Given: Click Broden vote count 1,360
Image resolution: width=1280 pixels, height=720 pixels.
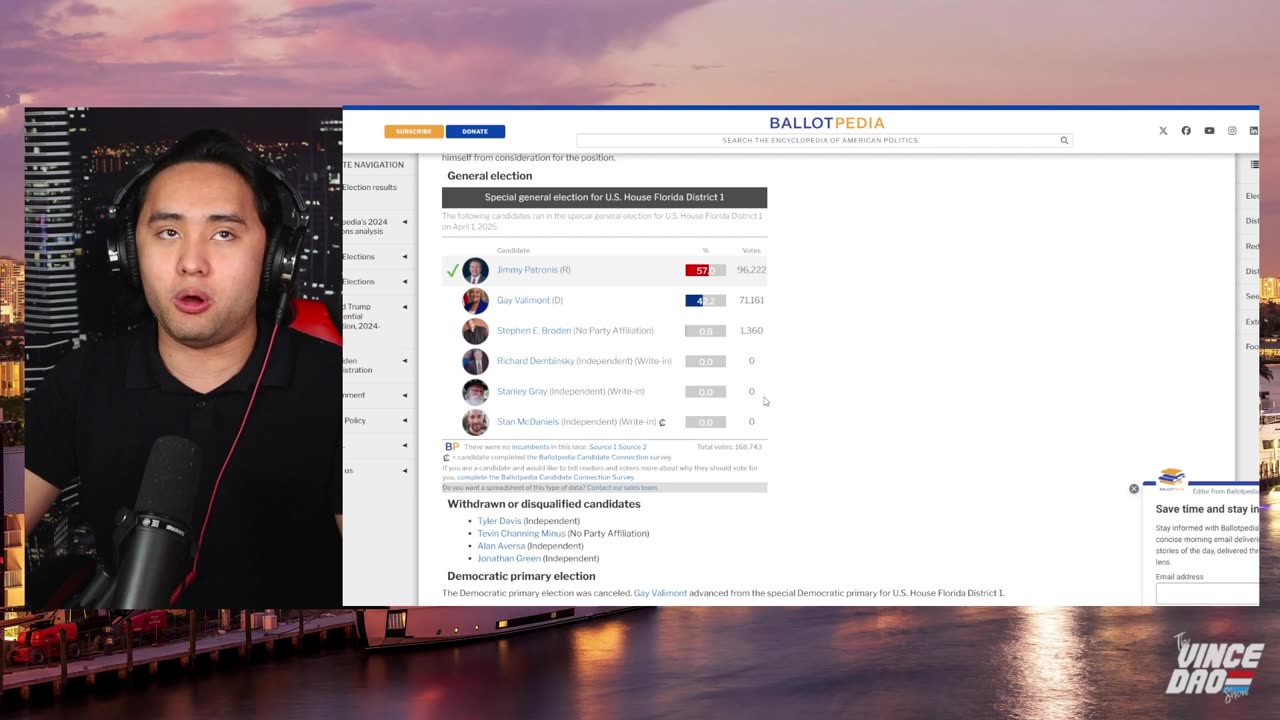Looking at the screenshot, I should point(751,331).
